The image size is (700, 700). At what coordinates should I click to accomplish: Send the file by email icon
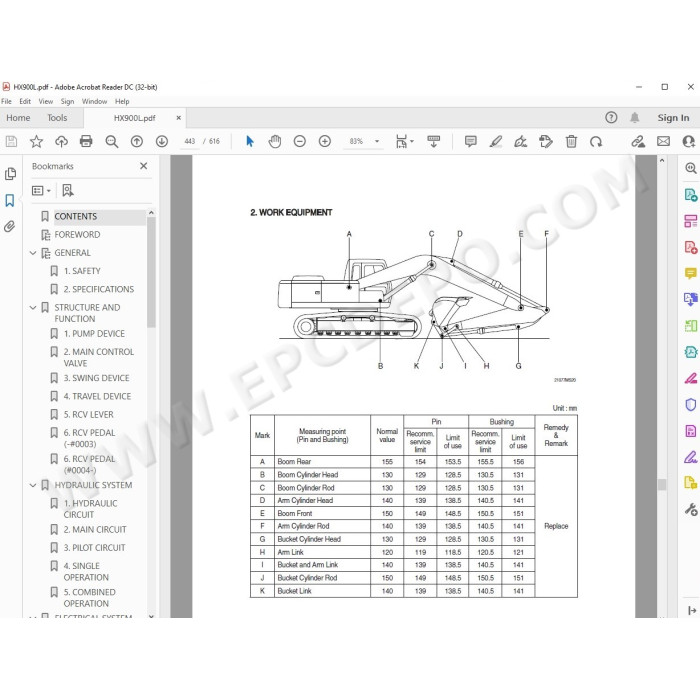click(x=663, y=142)
